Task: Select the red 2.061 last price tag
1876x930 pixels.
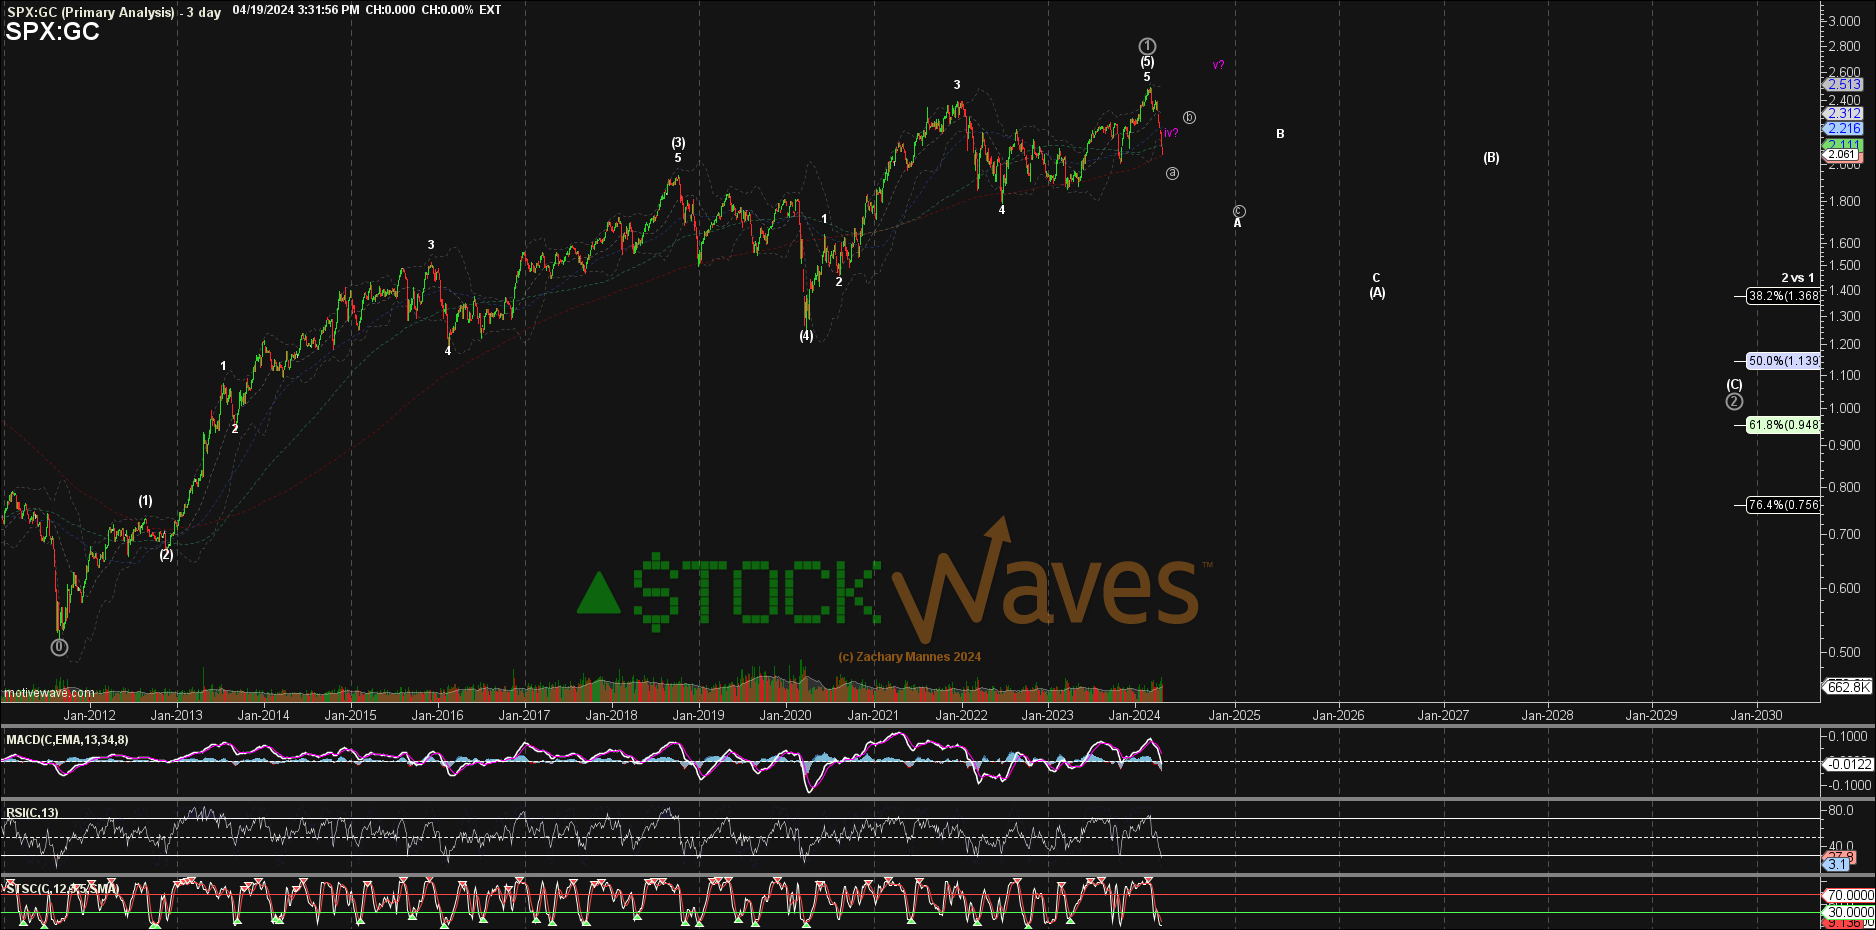Action: click(x=1841, y=155)
